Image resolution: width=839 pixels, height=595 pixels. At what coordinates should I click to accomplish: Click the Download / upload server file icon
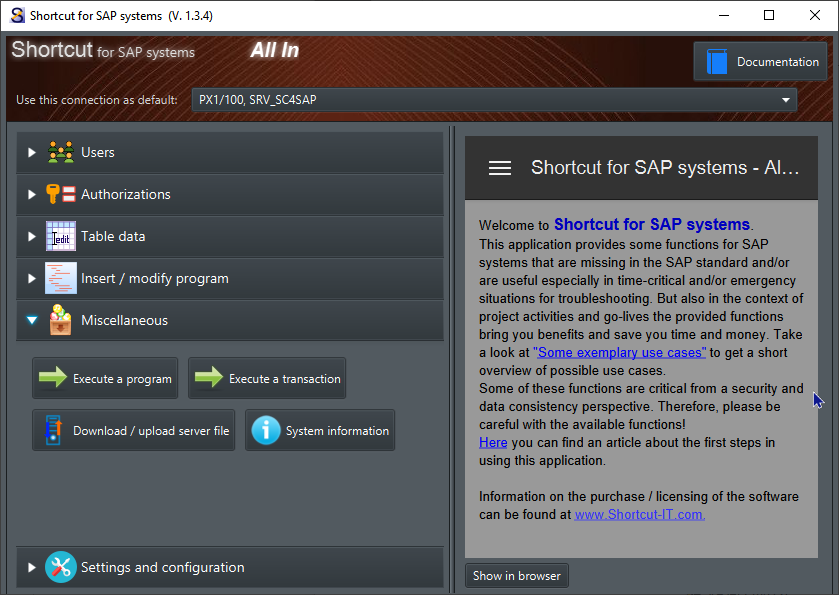[52, 431]
